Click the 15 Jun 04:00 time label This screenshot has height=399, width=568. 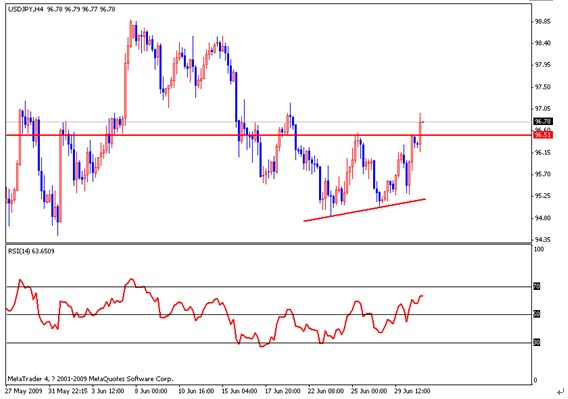click(x=239, y=391)
